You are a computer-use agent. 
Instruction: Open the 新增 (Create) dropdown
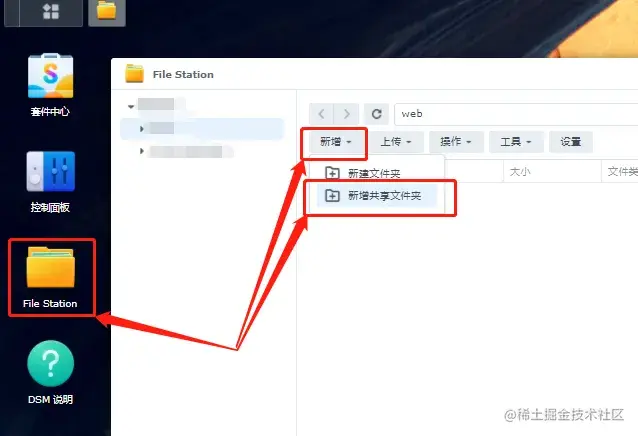click(336, 142)
